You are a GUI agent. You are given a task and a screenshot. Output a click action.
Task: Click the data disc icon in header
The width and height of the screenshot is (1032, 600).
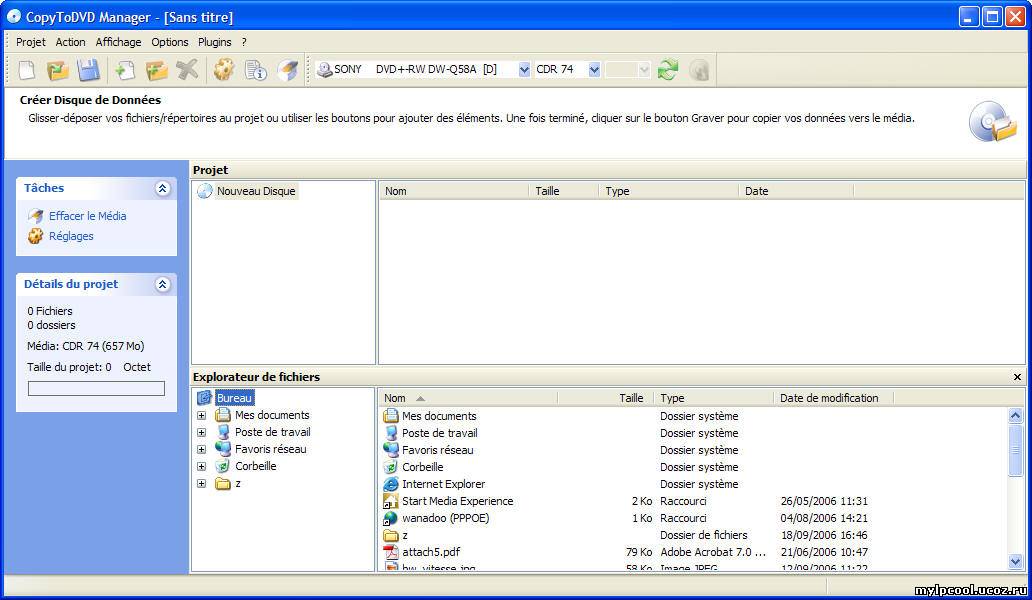pos(993,121)
